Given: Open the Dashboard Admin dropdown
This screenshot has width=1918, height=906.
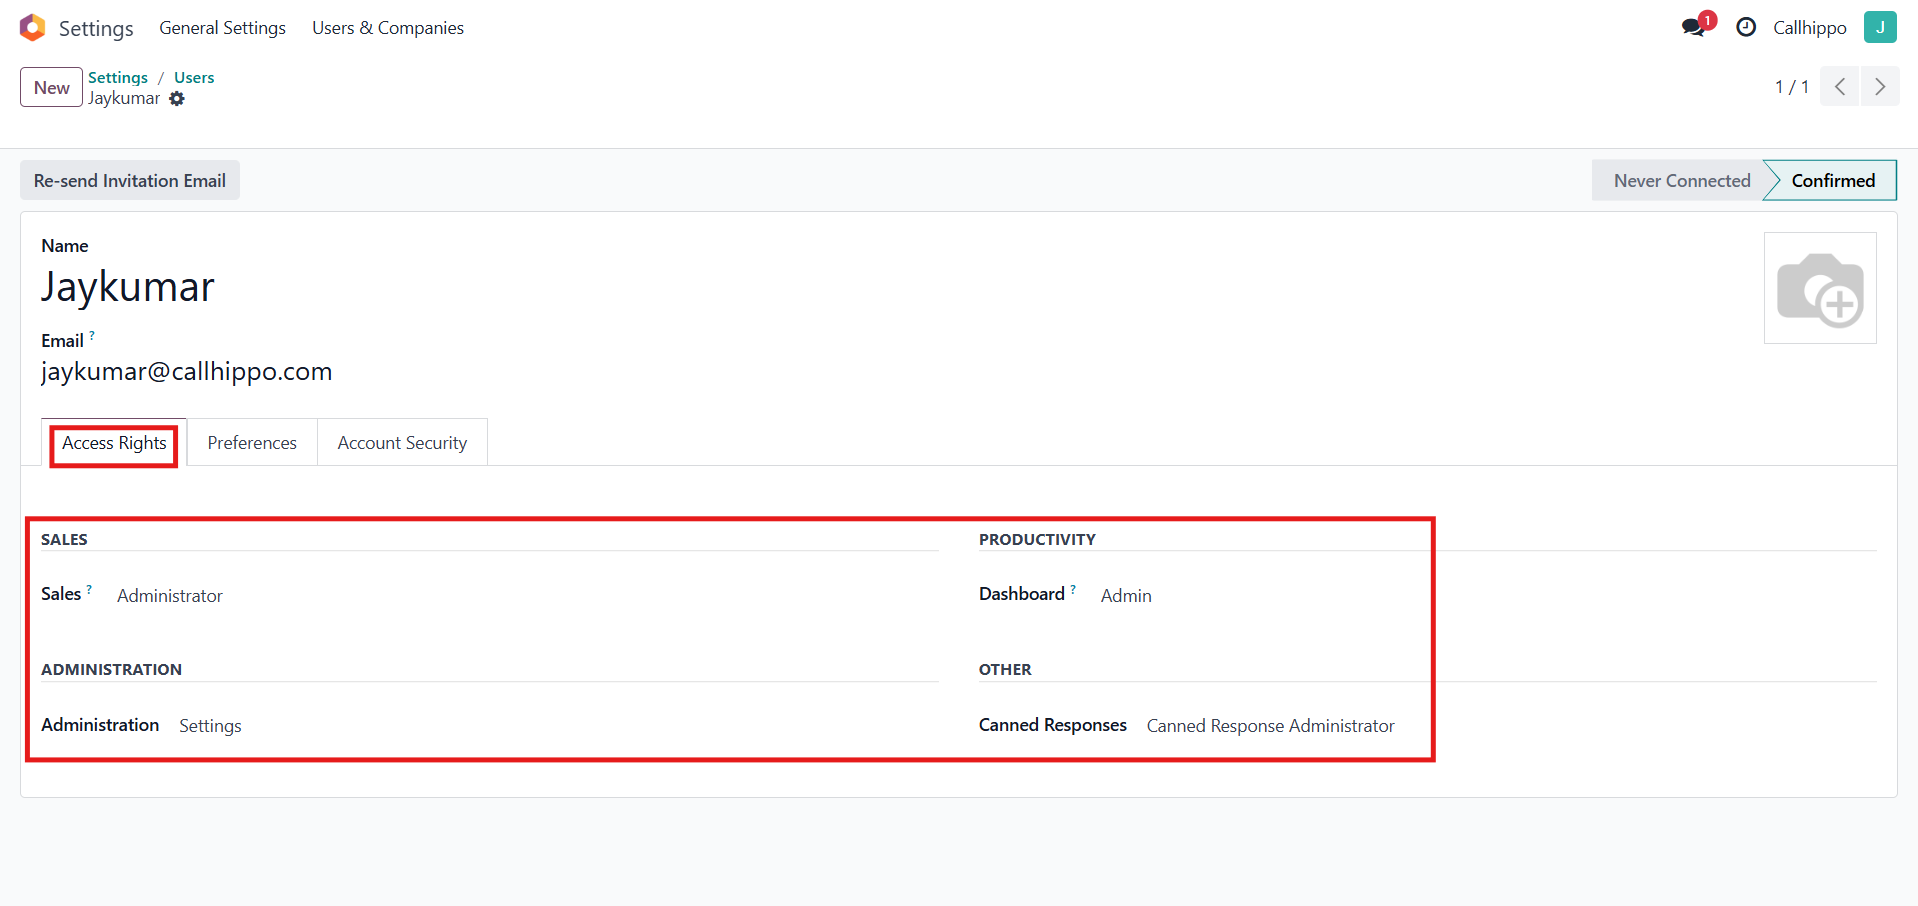Looking at the screenshot, I should pyautogui.click(x=1126, y=596).
